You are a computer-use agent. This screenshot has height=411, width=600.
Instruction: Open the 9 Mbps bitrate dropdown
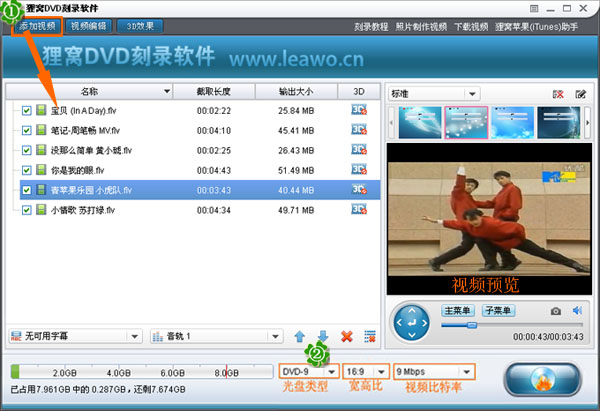[467, 372]
